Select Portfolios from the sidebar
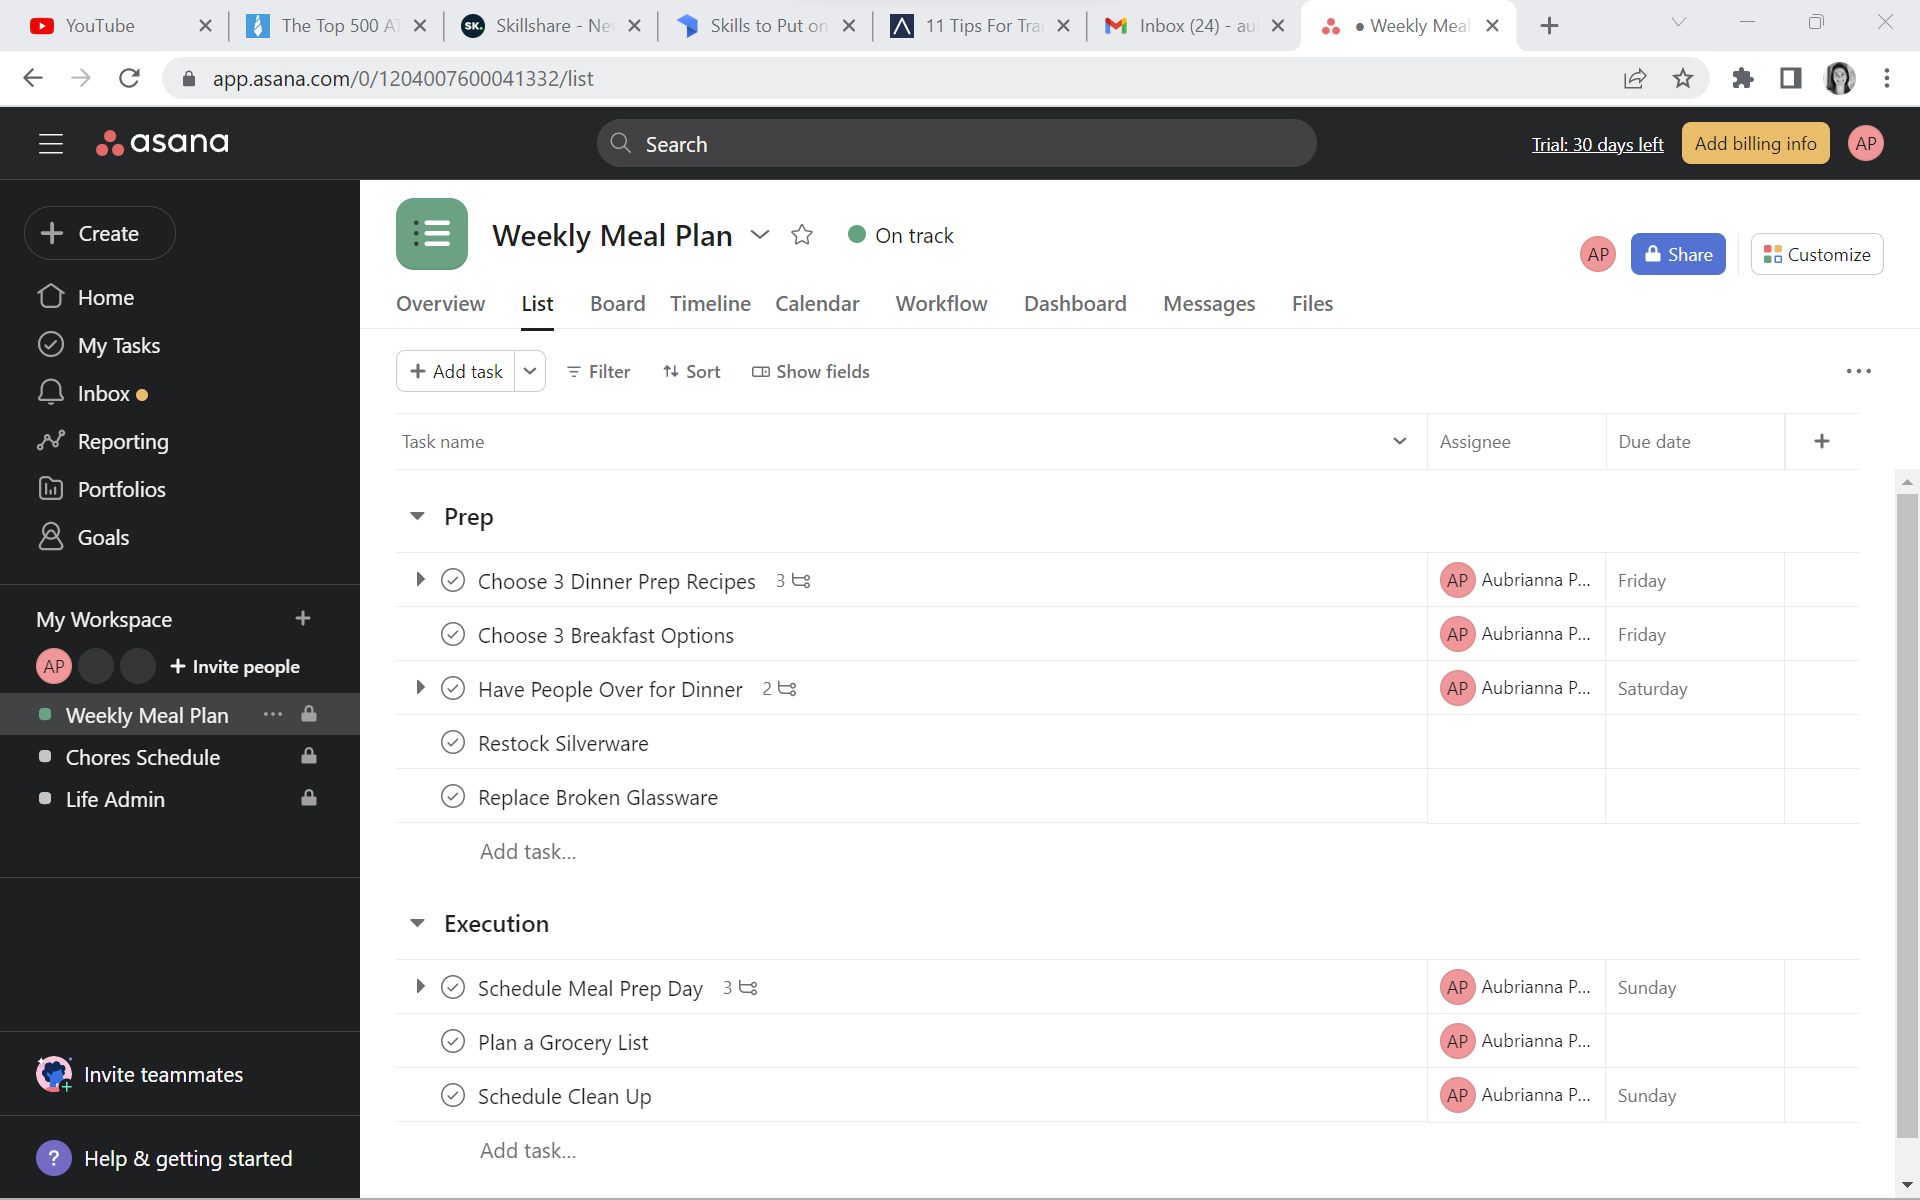Viewport: 1920px width, 1200px height. [122, 489]
